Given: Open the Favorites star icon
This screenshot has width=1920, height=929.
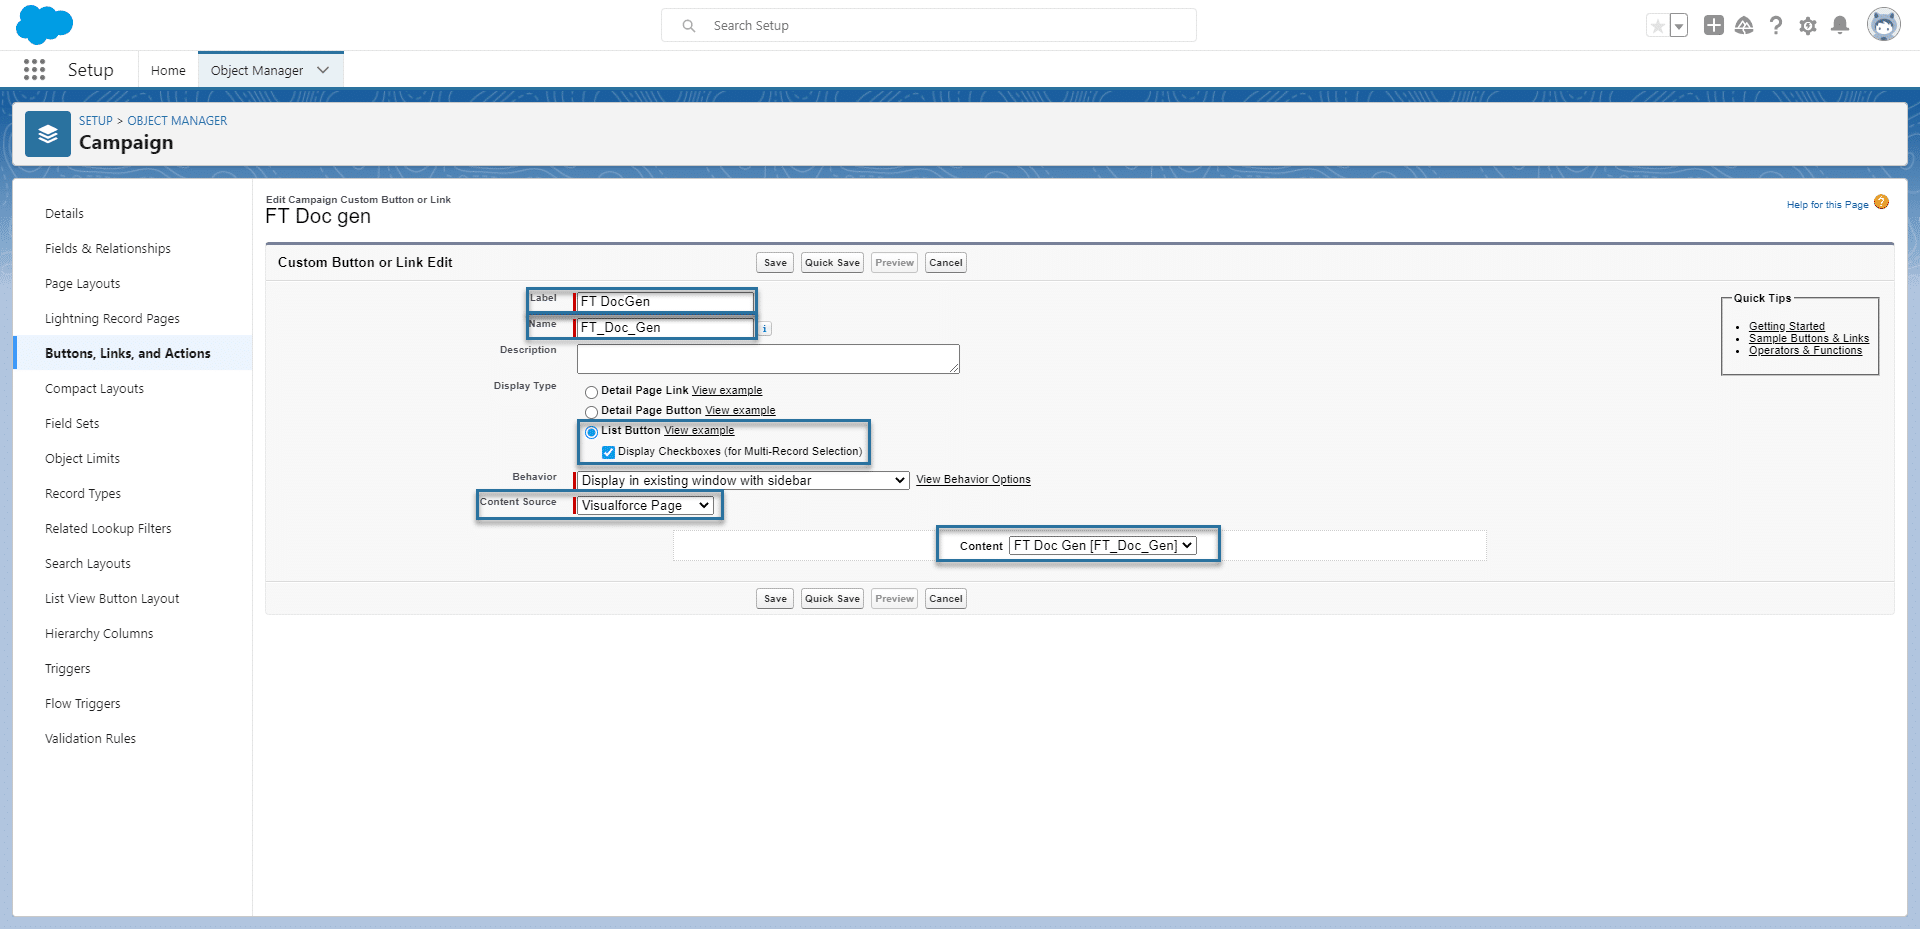Looking at the screenshot, I should [x=1657, y=26].
